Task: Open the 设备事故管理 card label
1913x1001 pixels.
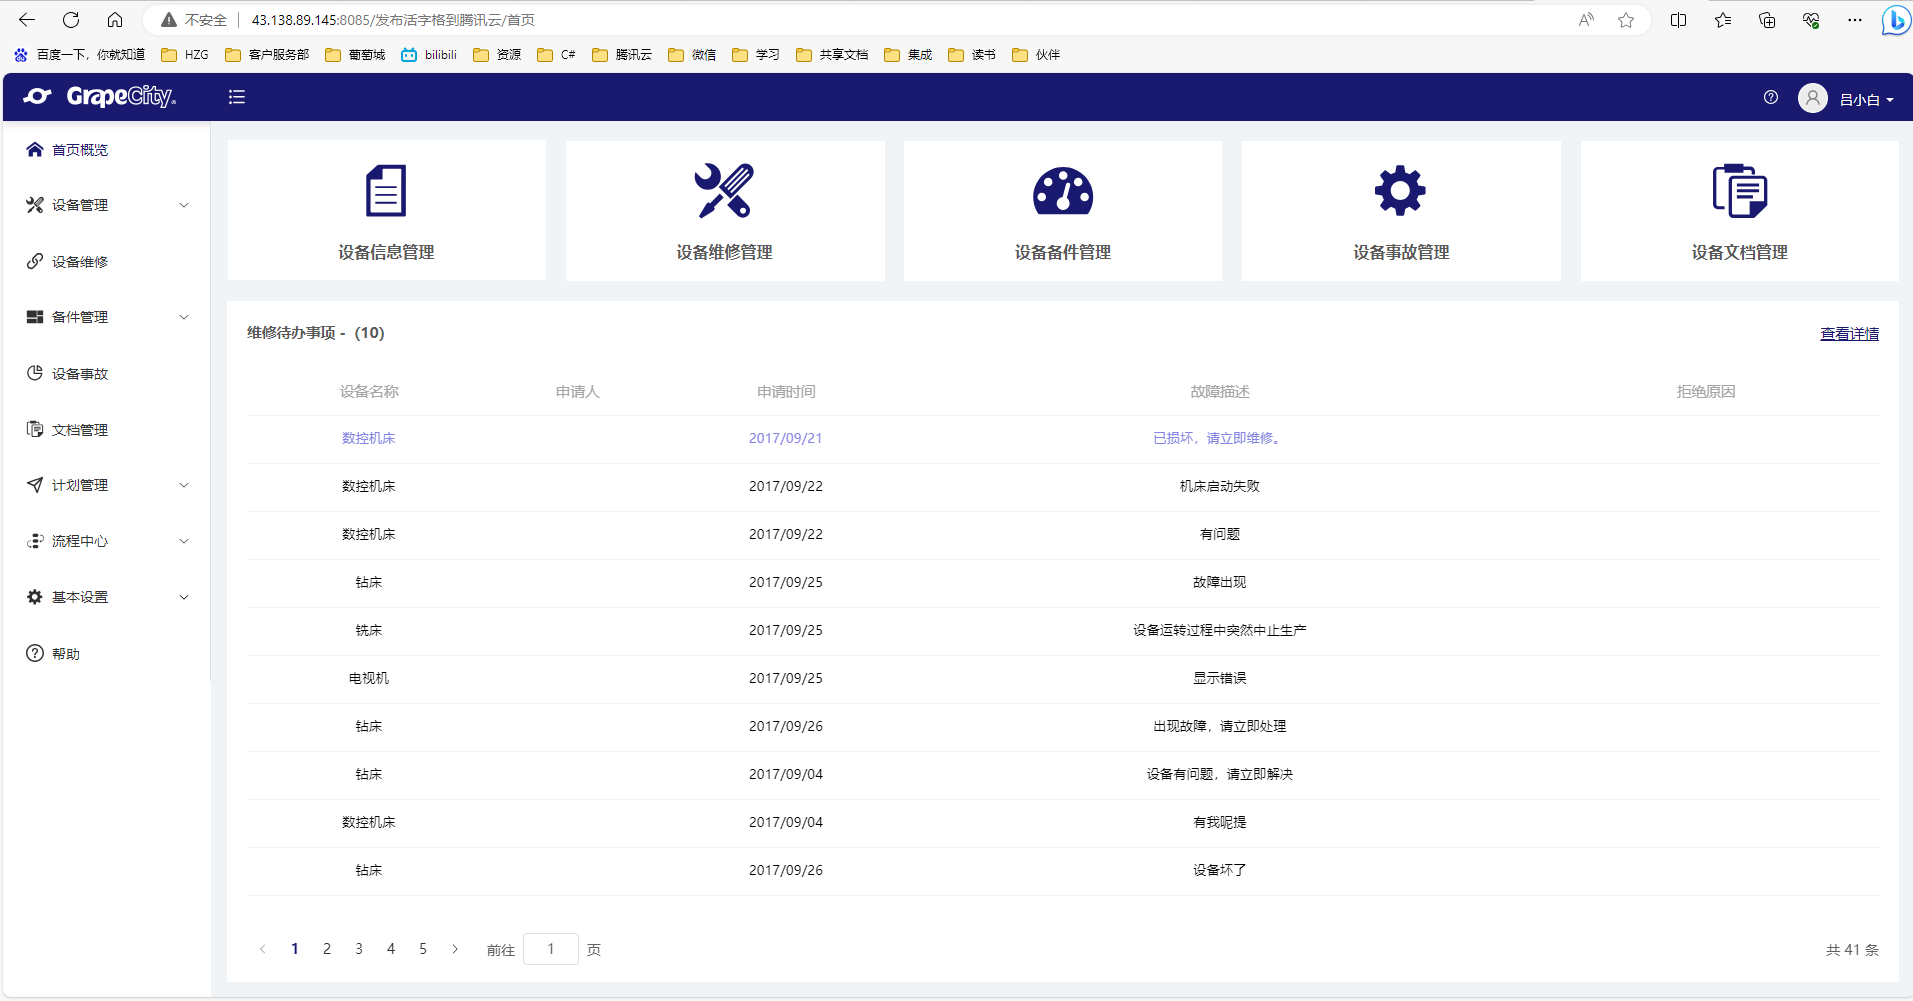Action: point(1401,252)
